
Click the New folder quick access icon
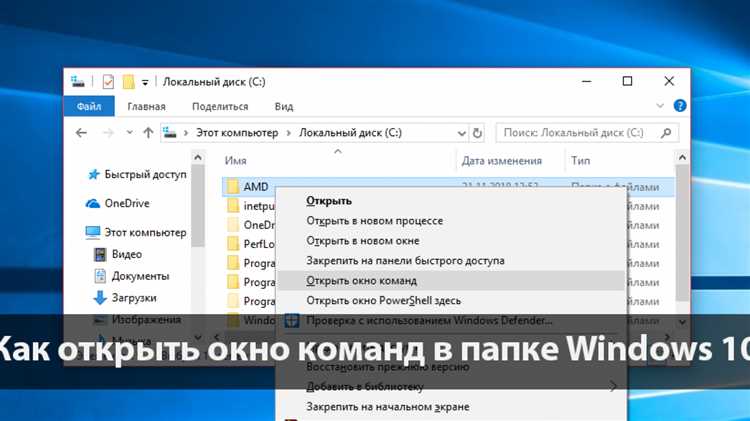click(x=128, y=82)
